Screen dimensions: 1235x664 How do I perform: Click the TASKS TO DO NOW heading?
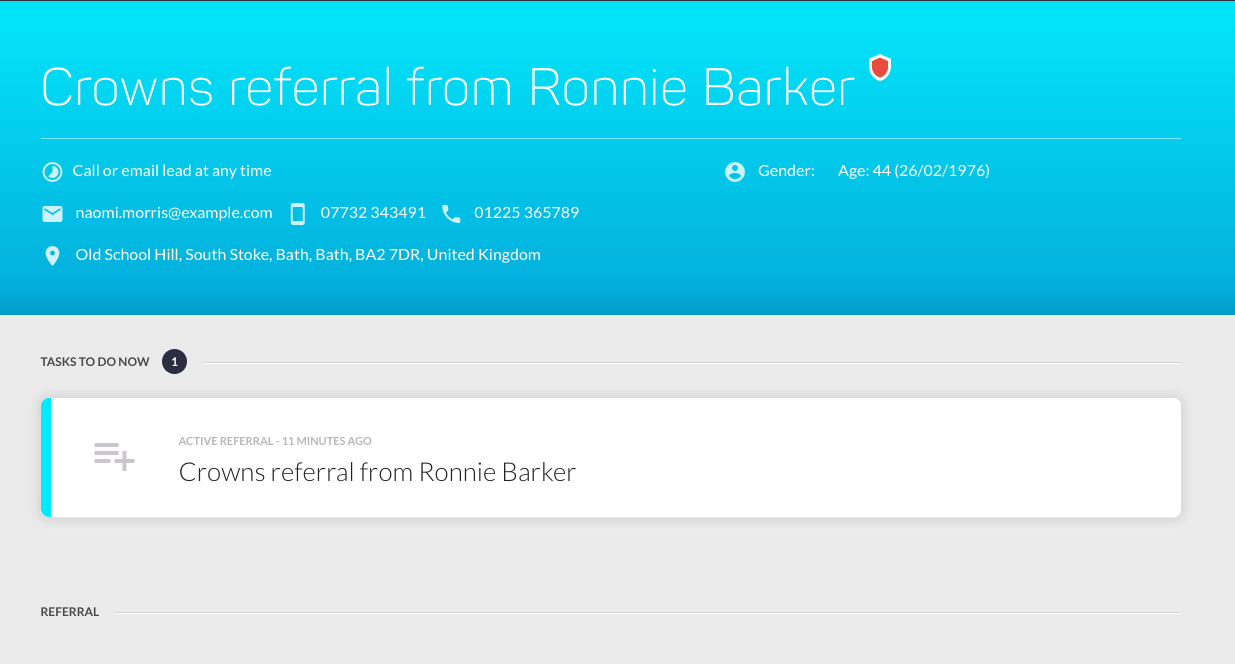pos(95,362)
